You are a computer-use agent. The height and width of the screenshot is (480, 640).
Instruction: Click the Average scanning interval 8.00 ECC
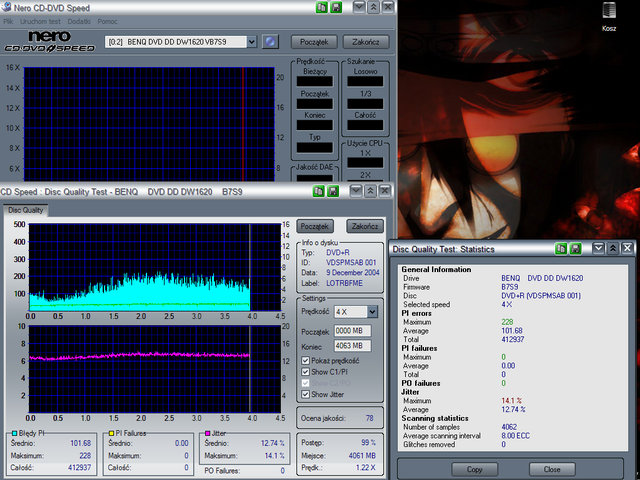pyautogui.click(x=516, y=436)
